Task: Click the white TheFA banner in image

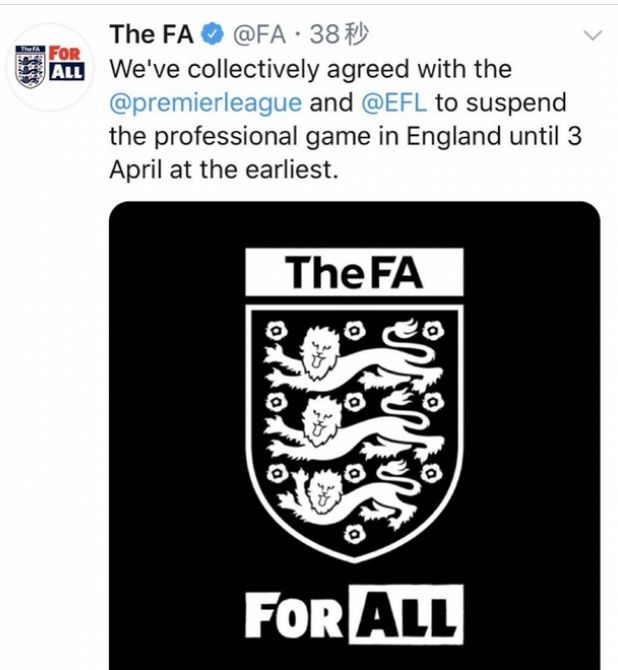Action: (354, 272)
